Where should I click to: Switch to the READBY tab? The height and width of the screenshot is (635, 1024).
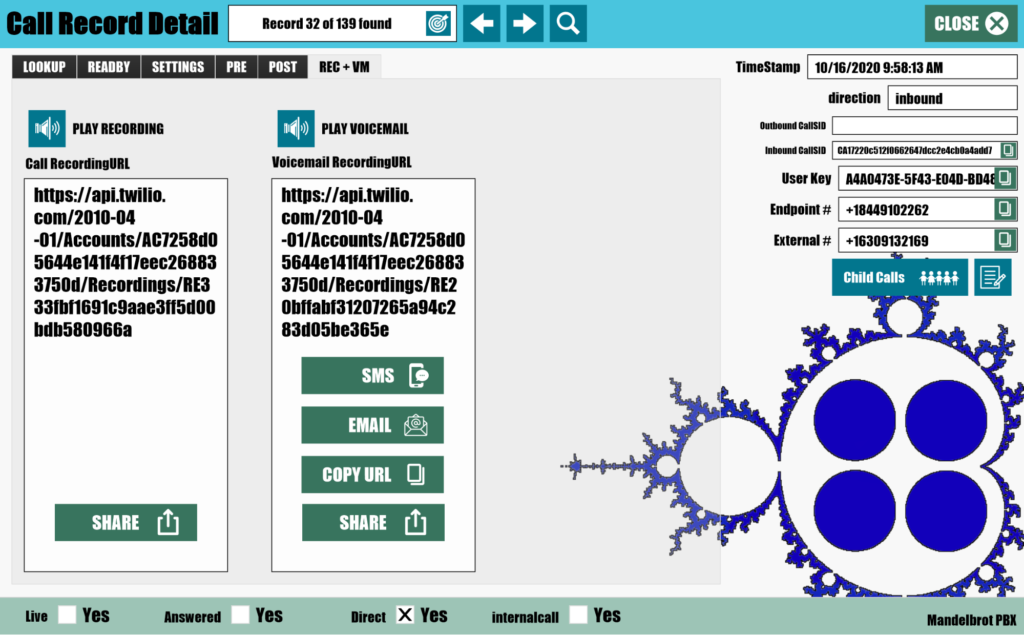click(109, 67)
